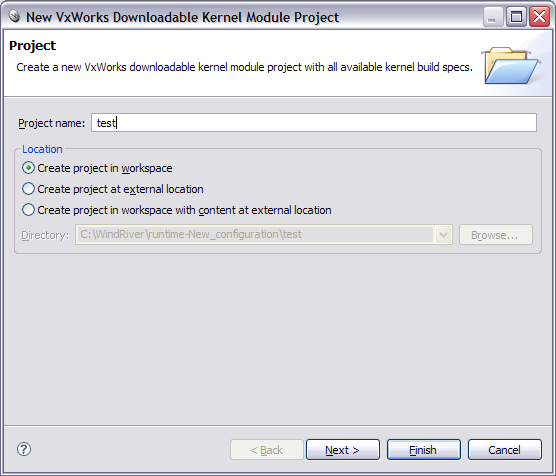Minimize the wizard dialog window

point(493,17)
